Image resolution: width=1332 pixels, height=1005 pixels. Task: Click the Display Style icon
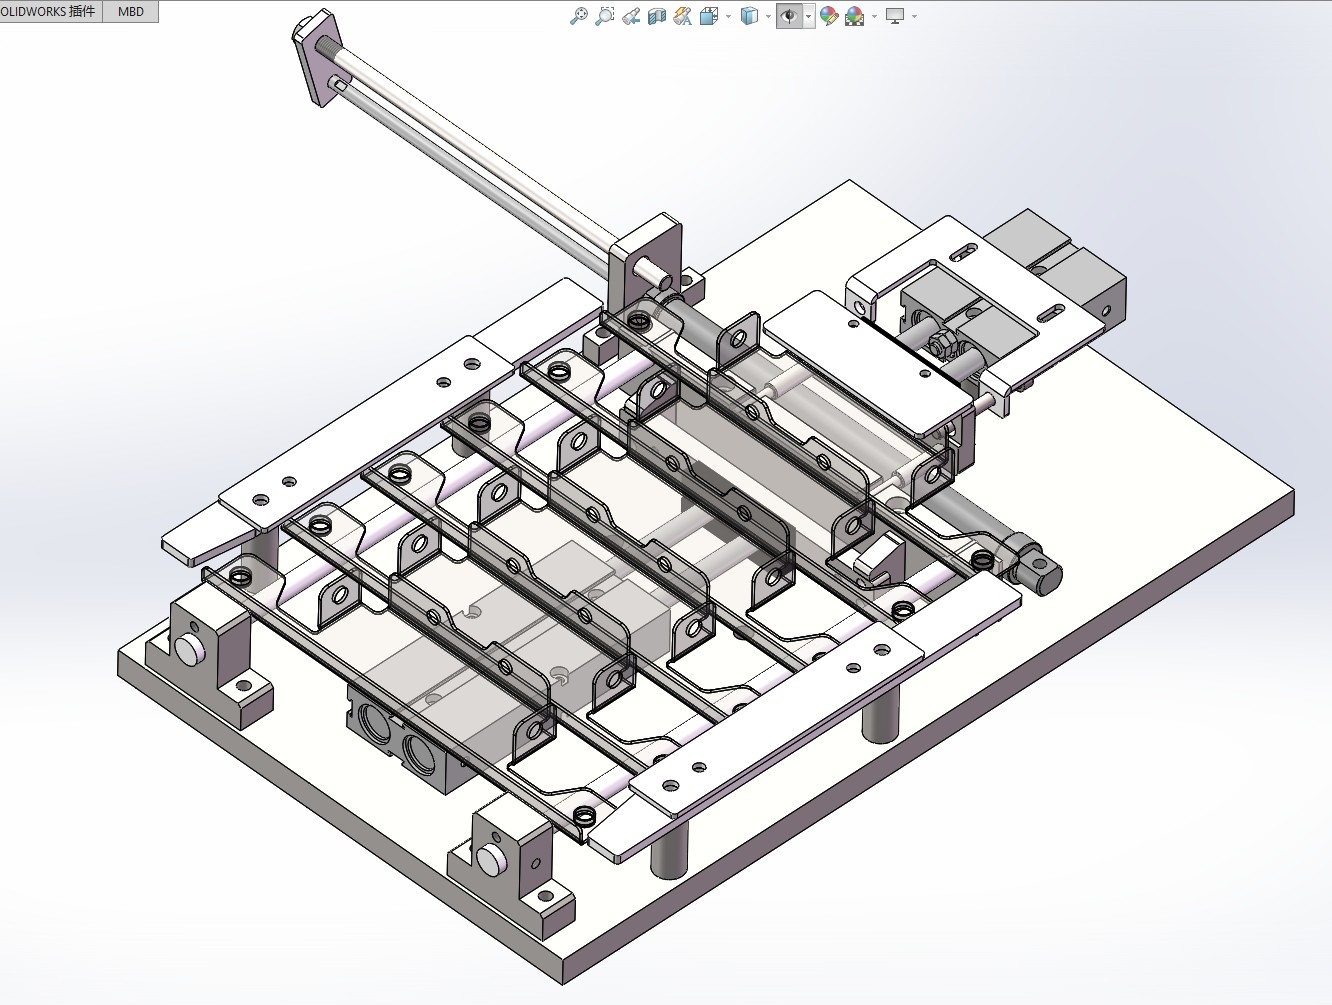pos(749,16)
